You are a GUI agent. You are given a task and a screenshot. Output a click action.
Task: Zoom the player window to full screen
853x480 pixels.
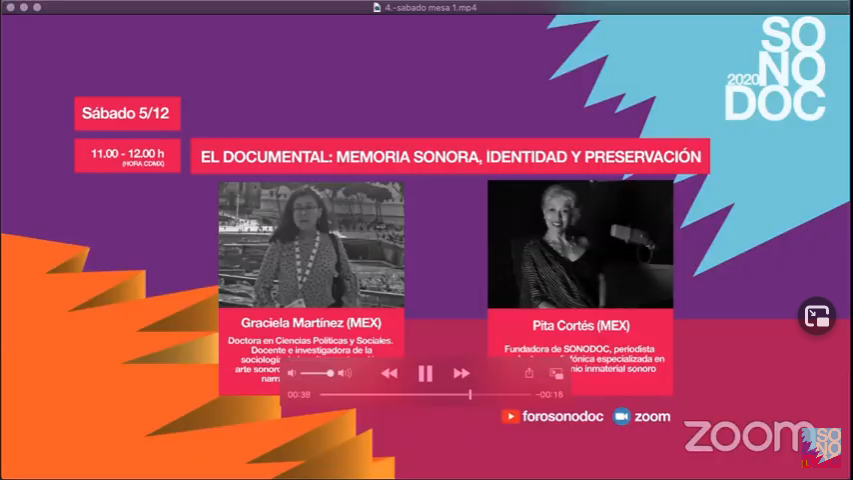click(37, 8)
